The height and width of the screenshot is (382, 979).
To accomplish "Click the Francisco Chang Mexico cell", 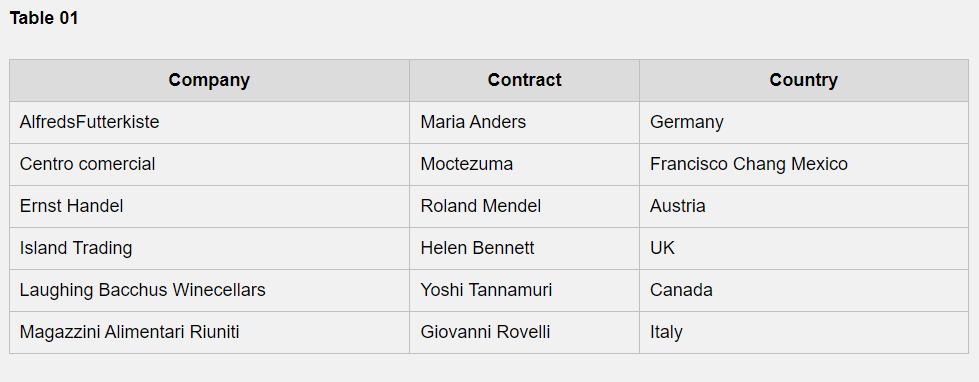I will pyautogui.click(x=804, y=164).
